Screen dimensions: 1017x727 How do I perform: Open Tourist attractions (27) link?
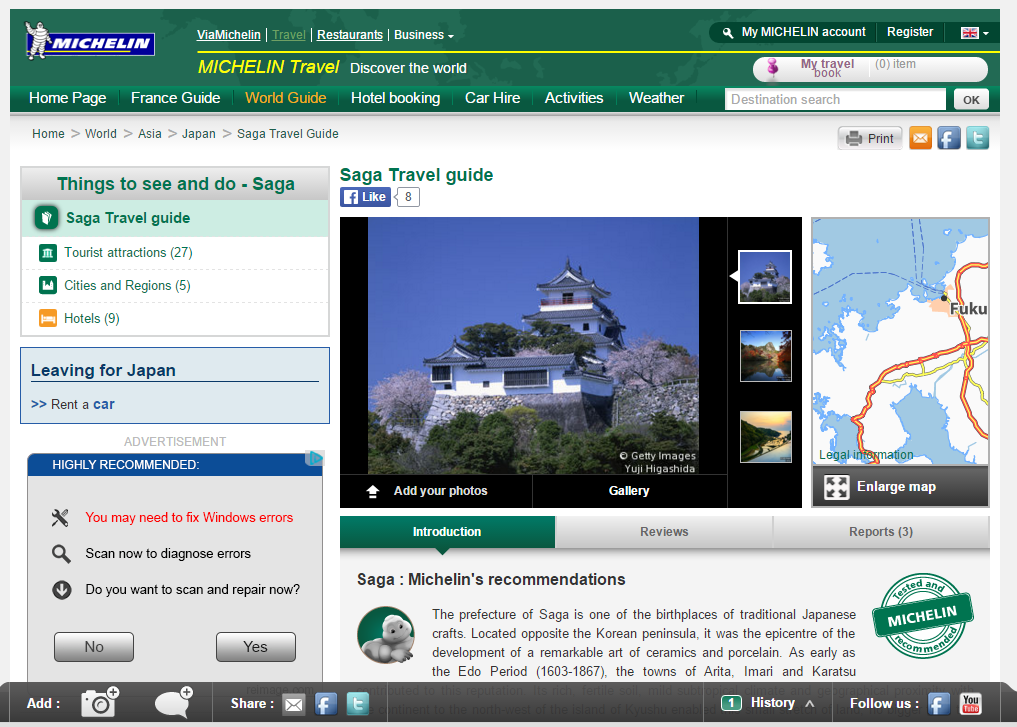[128, 253]
